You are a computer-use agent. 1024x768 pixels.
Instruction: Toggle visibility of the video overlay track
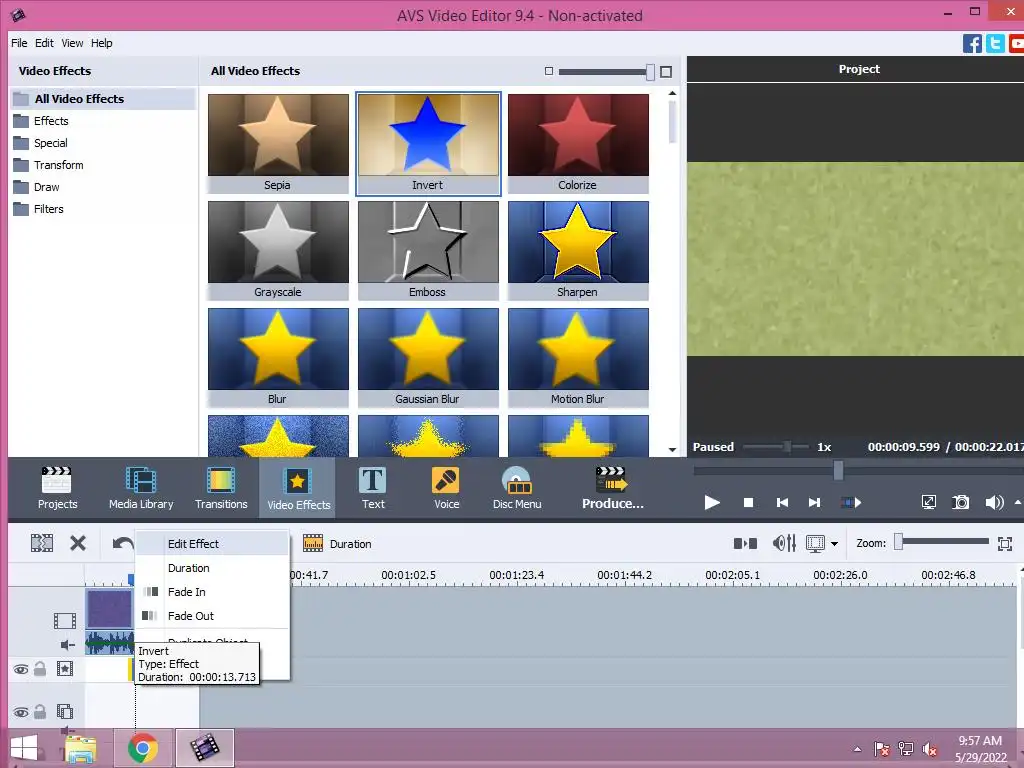[x=20, y=712]
